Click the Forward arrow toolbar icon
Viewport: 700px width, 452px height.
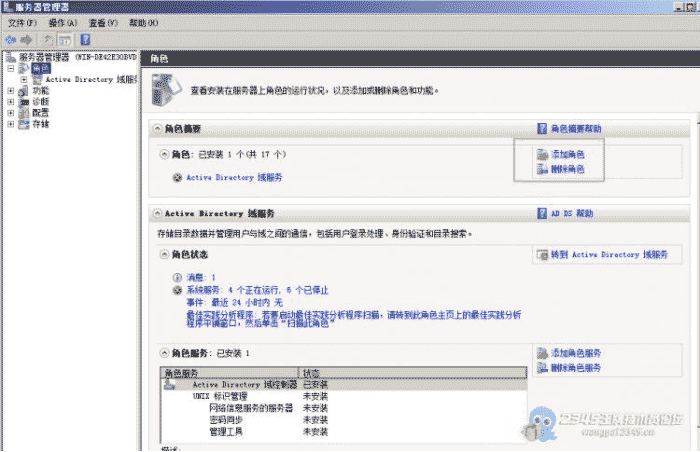click(27, 39)
